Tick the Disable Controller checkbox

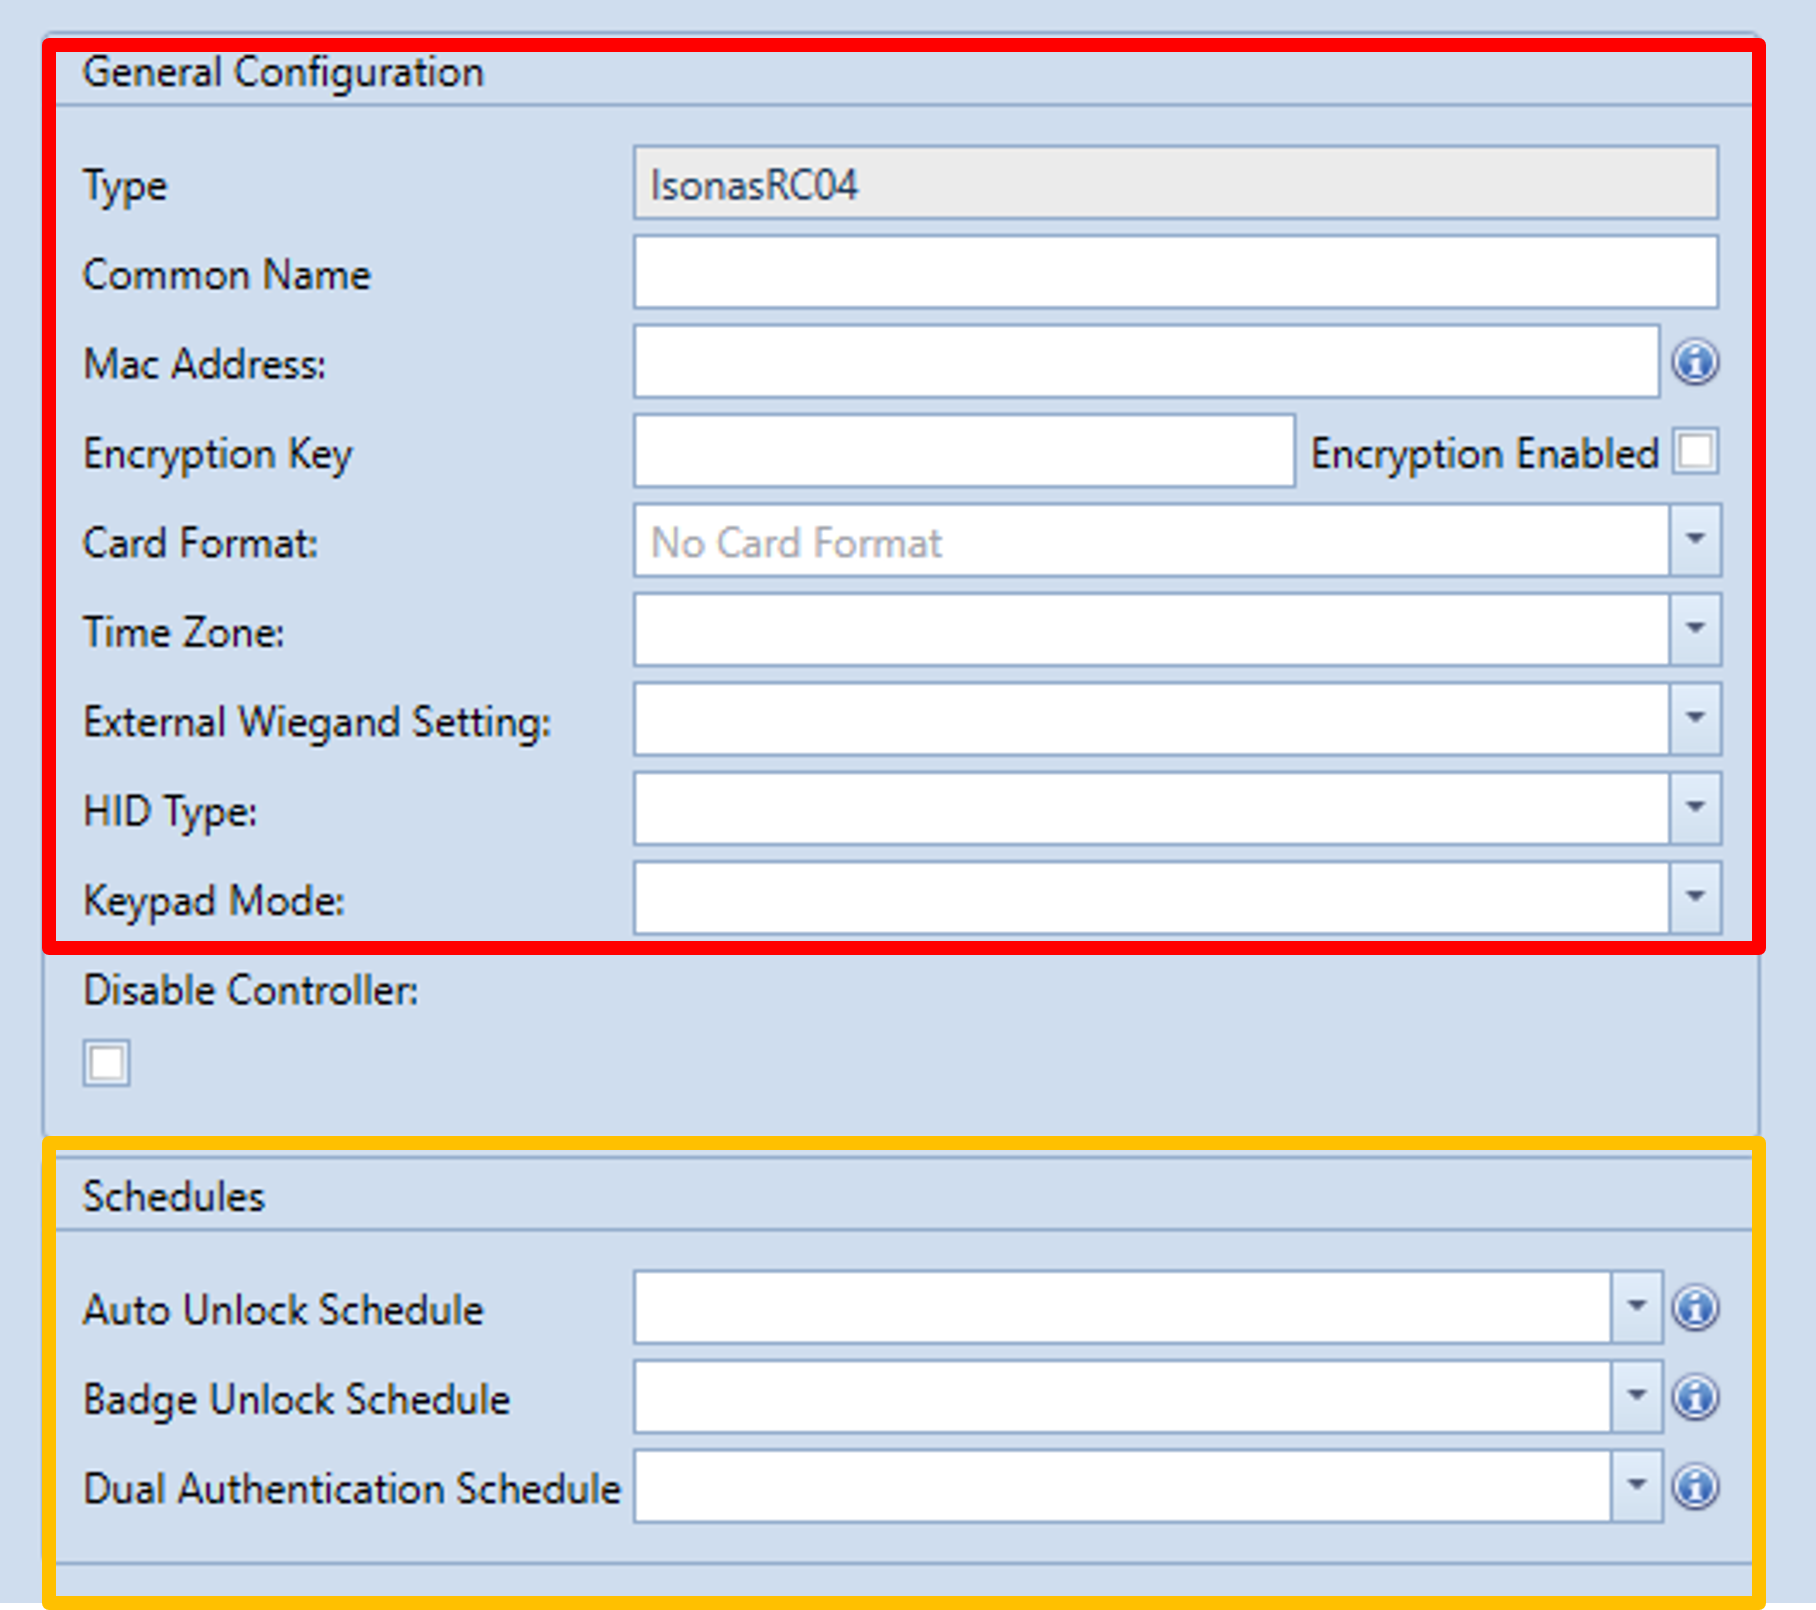(106, 1063)
